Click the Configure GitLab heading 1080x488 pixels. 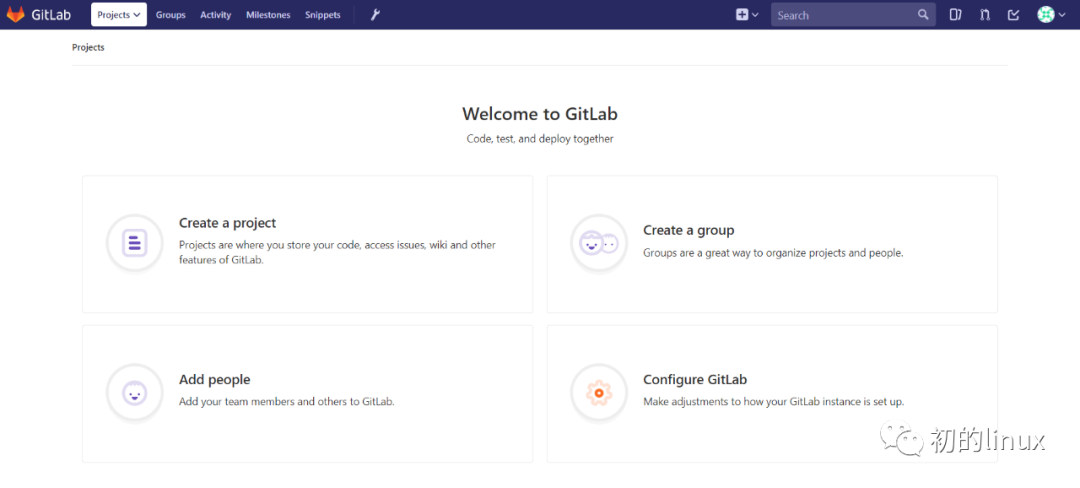[695, 379]
